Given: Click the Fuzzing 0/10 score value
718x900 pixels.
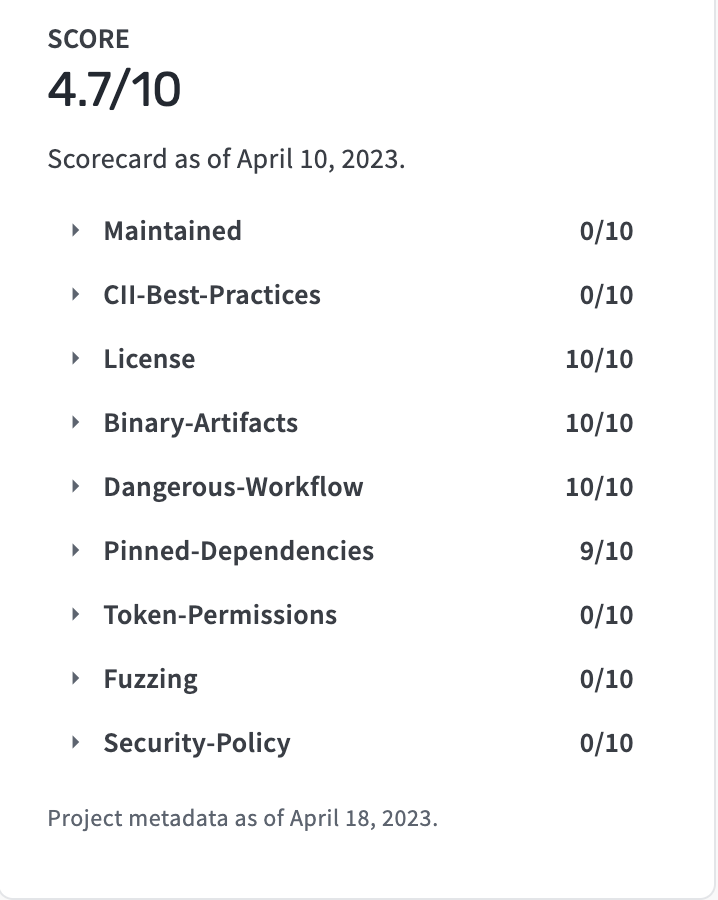Looking at the screenshot, I should point(606,679).
